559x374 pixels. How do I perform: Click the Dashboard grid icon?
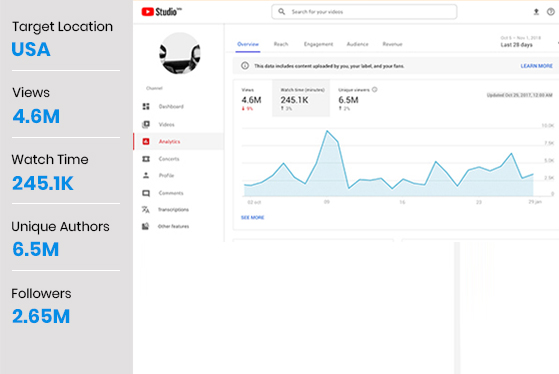click(x=146, y=106)
